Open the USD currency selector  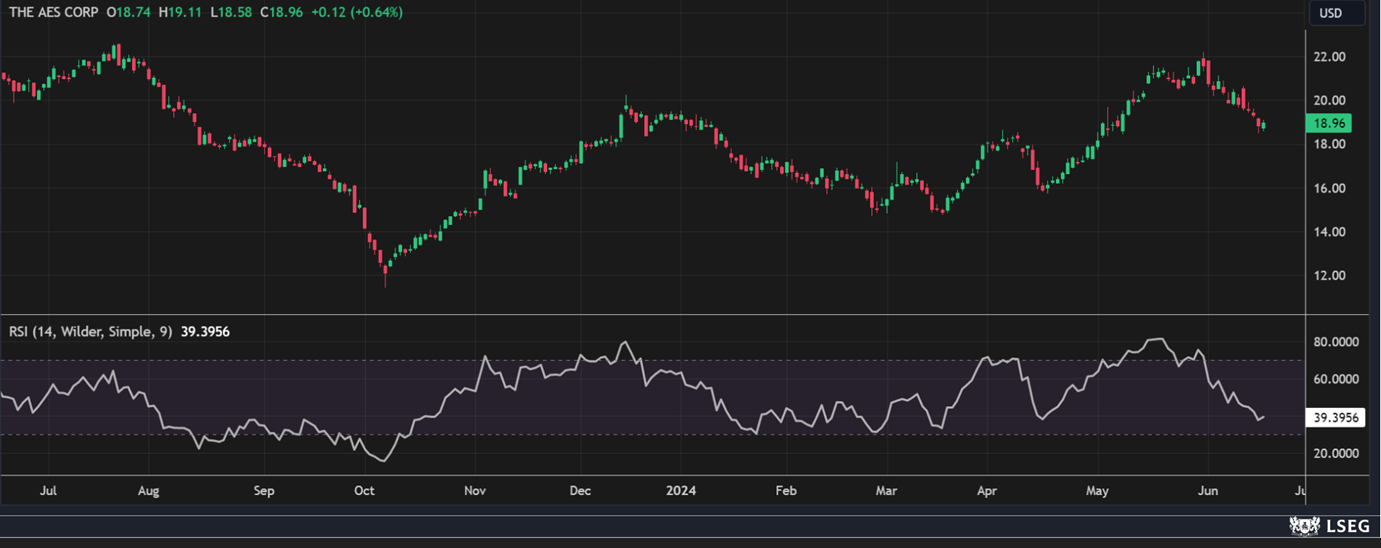pyautogui.click(x=1330, y=13)
